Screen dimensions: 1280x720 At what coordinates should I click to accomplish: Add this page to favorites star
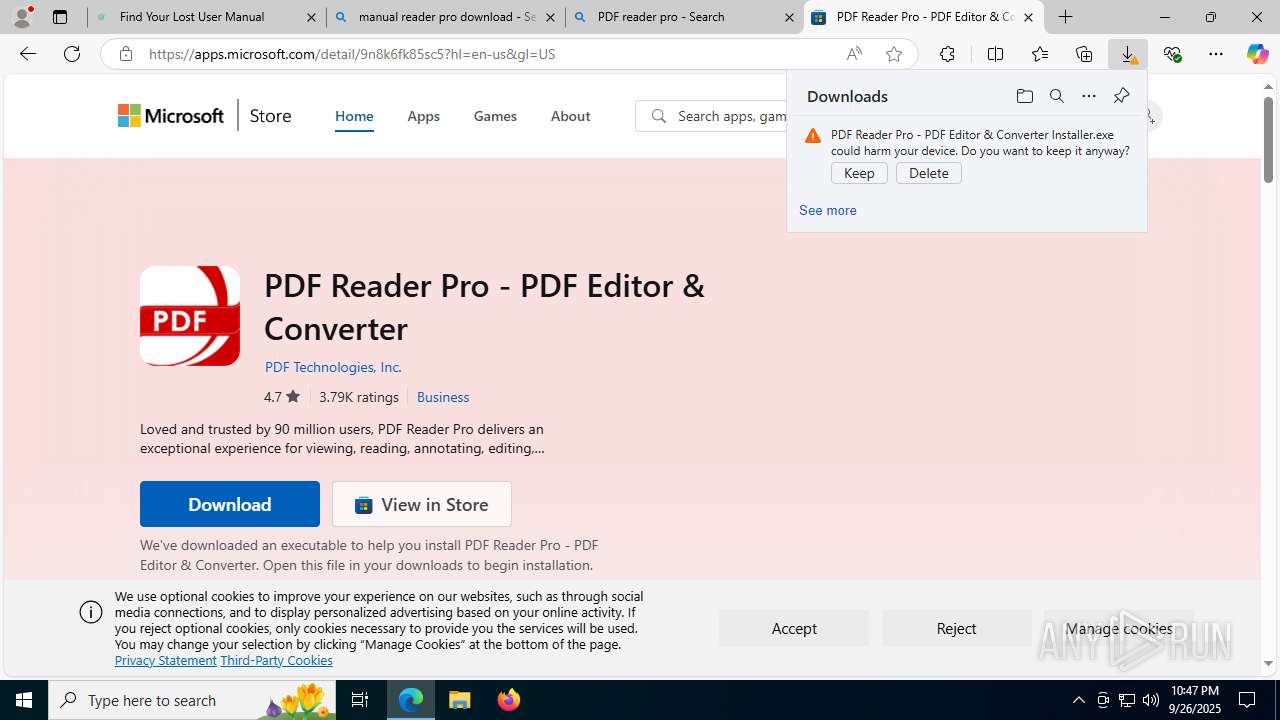click(894, 54)
